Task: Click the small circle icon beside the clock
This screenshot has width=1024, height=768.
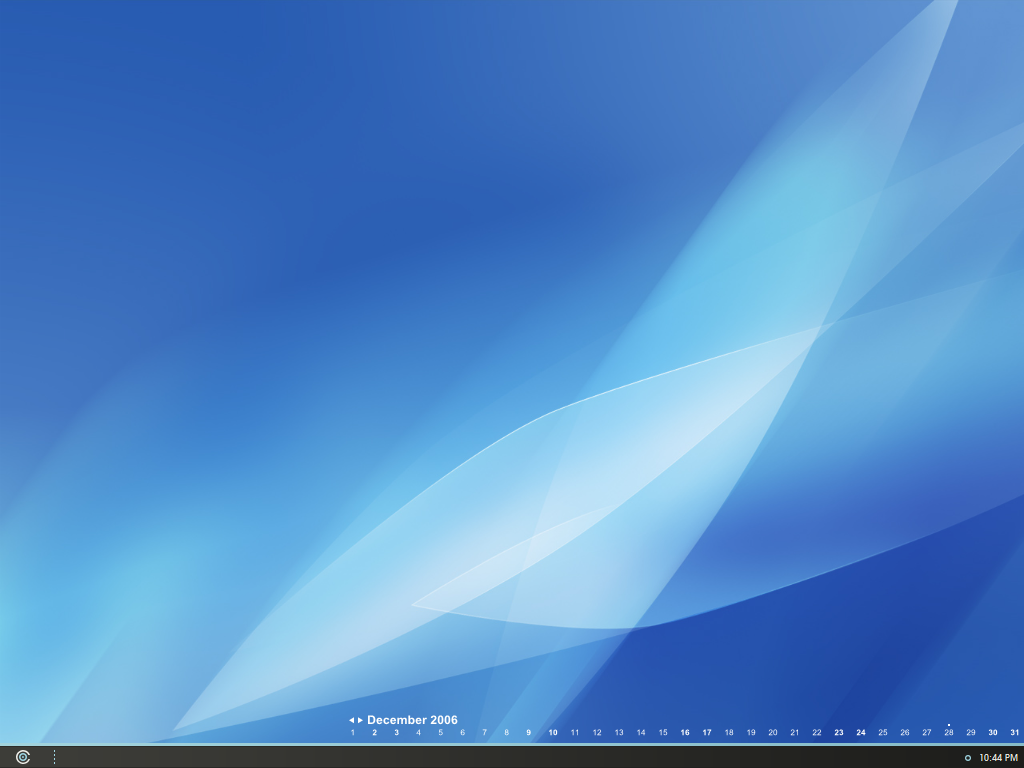Action: pyautogui.click(x=966, y=757)
